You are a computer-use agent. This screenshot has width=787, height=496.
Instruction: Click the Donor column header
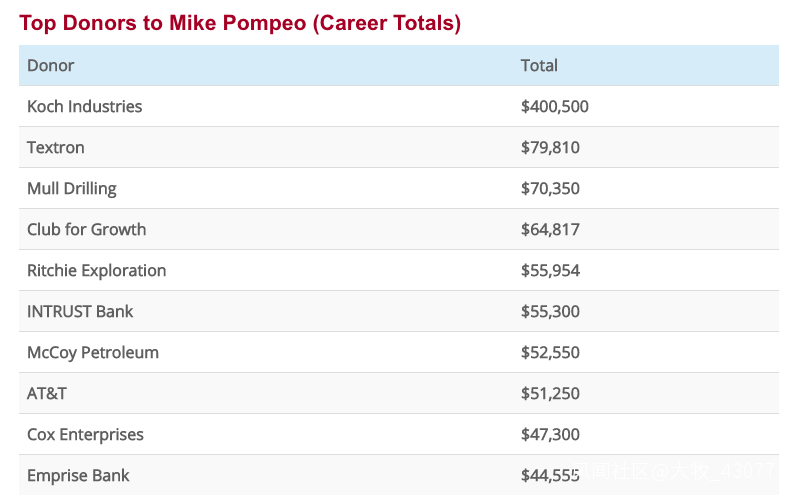(51, 66)
